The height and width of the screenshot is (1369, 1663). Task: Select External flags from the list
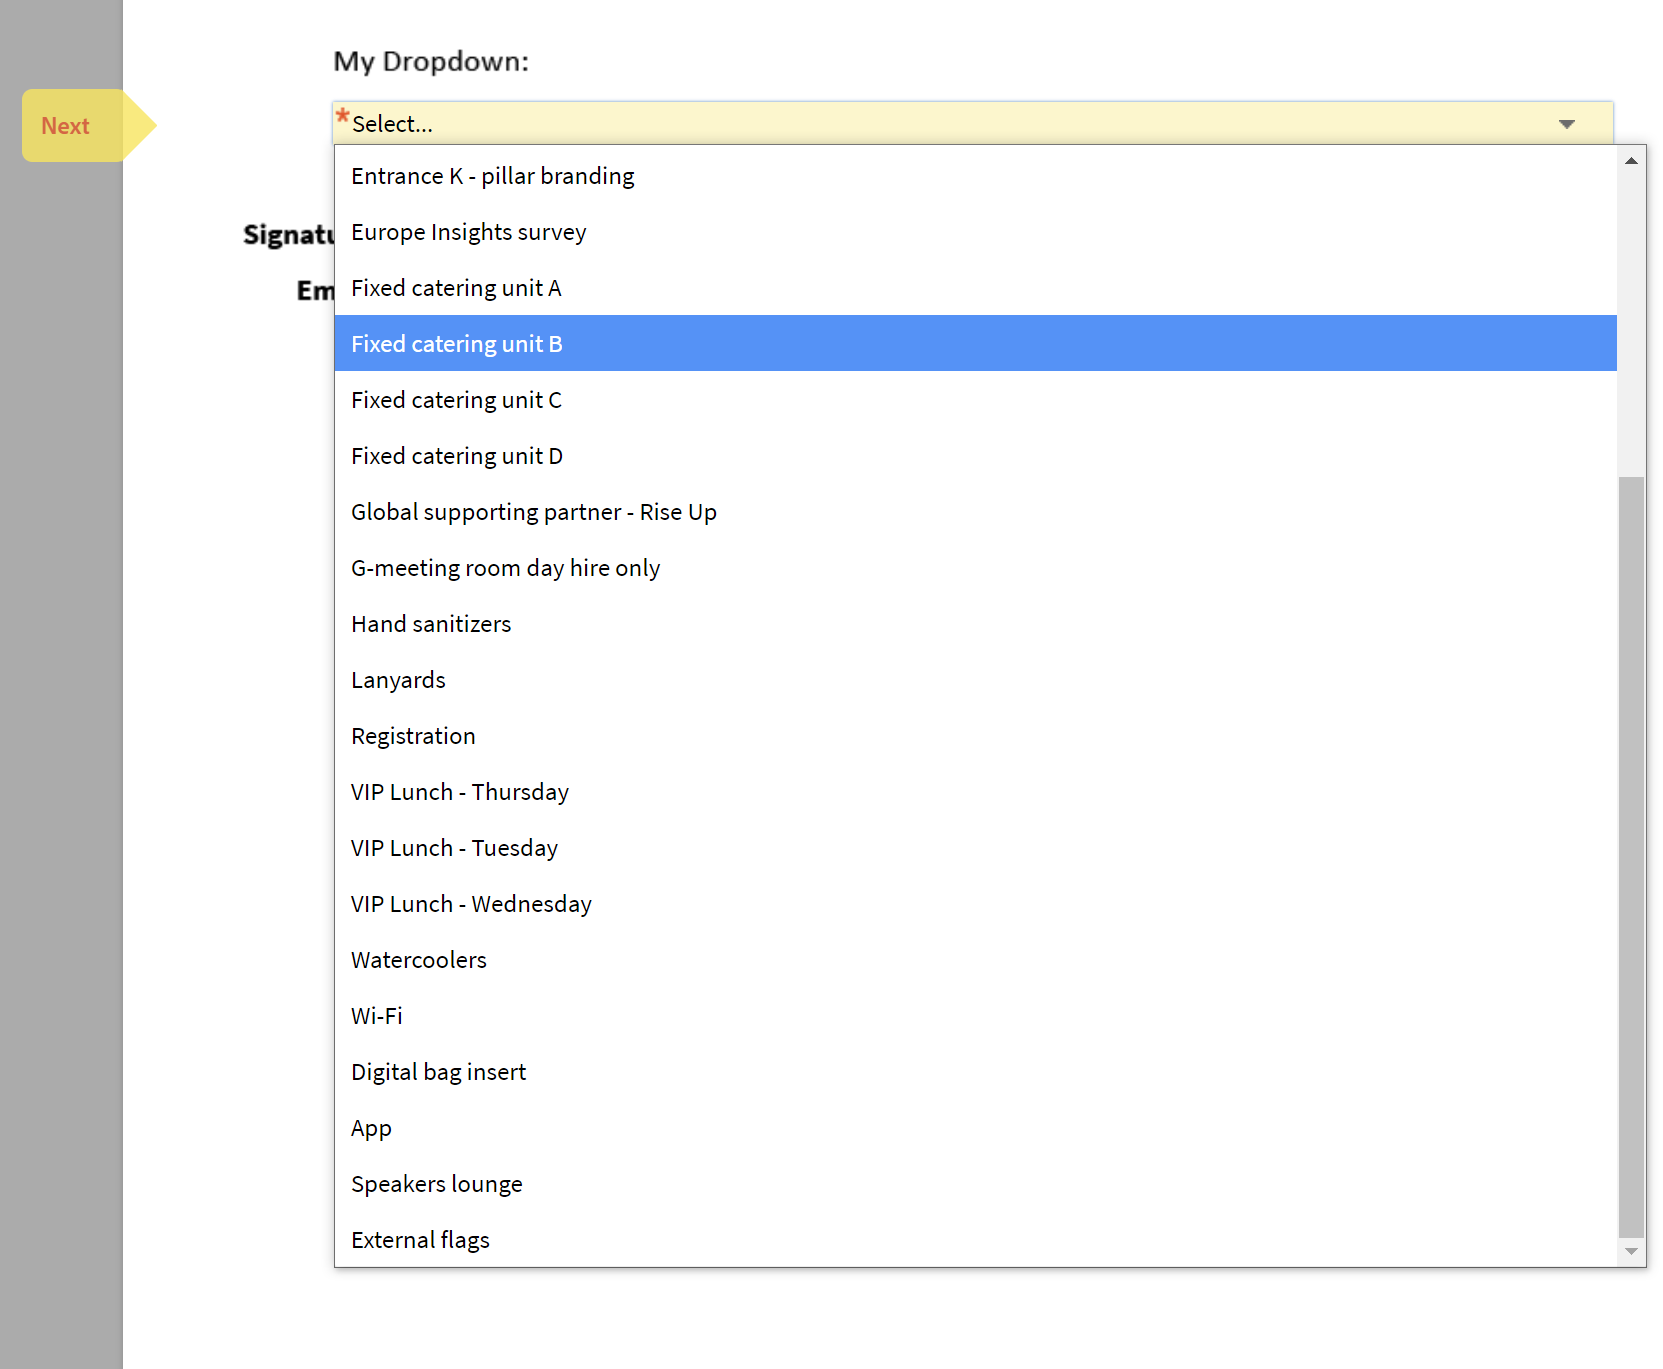pos(420,1240)
